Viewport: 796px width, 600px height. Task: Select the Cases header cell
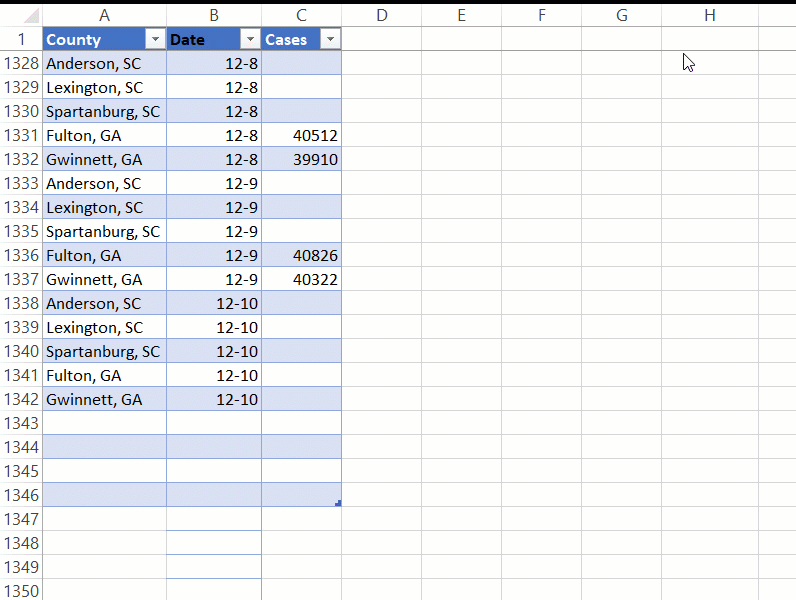pos(302,39)
